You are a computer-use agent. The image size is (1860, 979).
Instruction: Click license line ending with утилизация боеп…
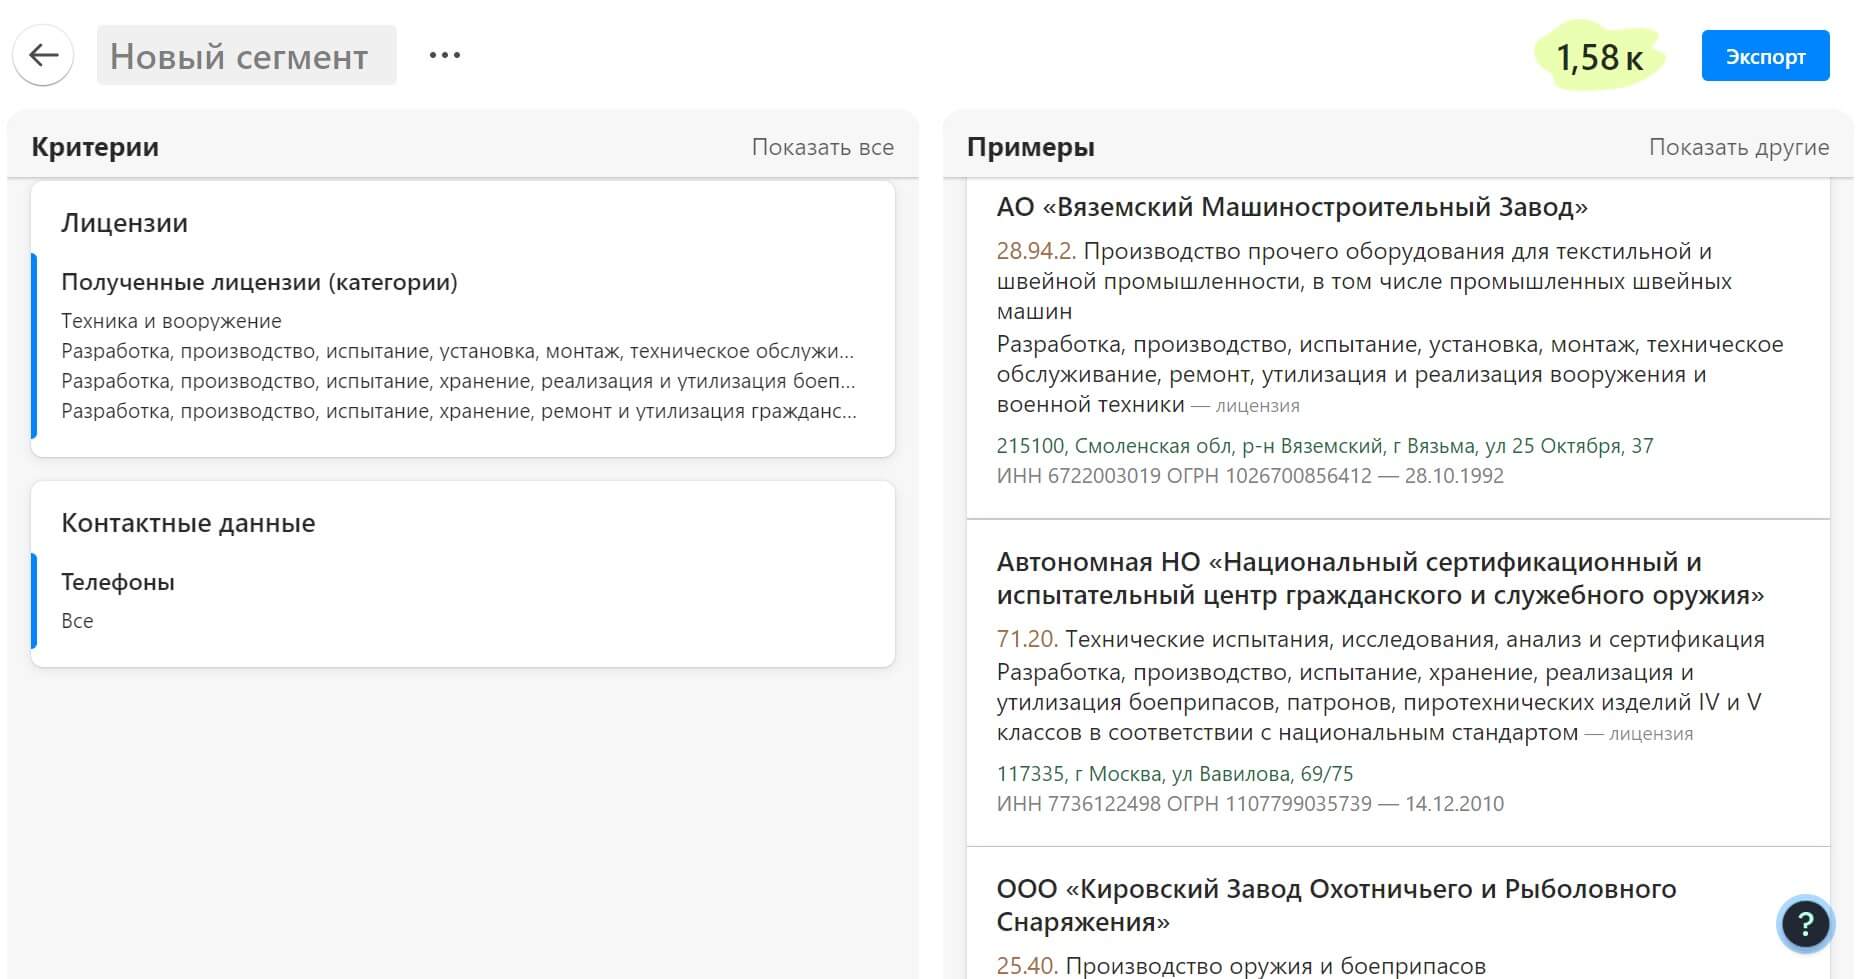coord(458,381)
